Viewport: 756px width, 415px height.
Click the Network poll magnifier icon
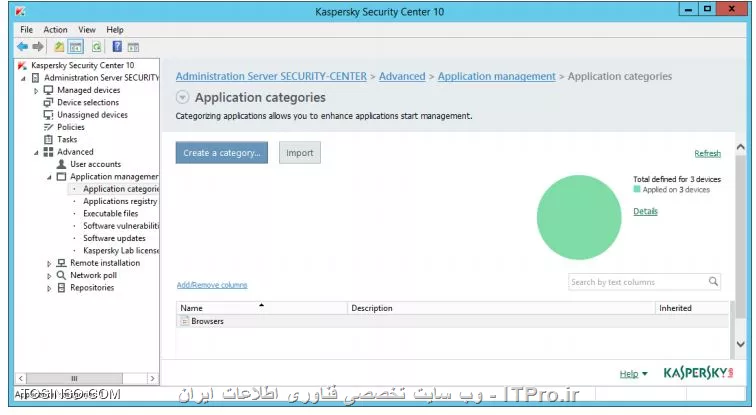(61, 275)
